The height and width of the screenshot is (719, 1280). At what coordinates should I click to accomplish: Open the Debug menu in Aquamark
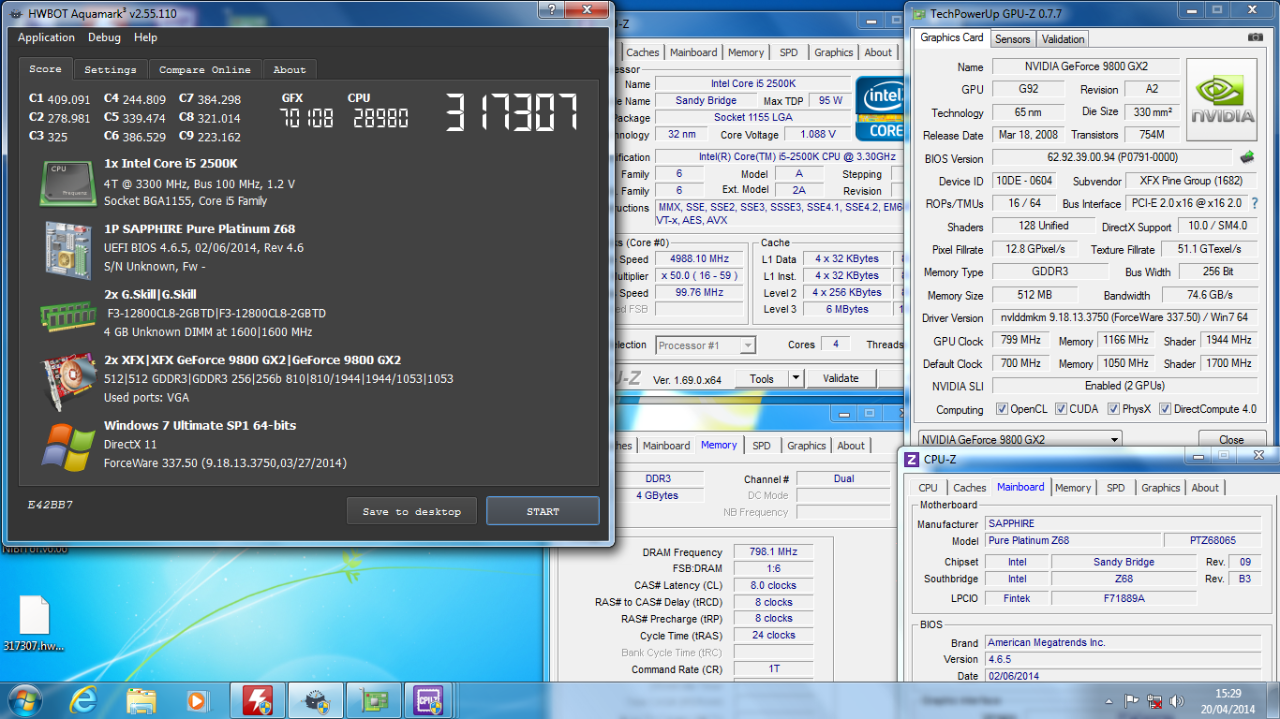click(x=104, y=37)
